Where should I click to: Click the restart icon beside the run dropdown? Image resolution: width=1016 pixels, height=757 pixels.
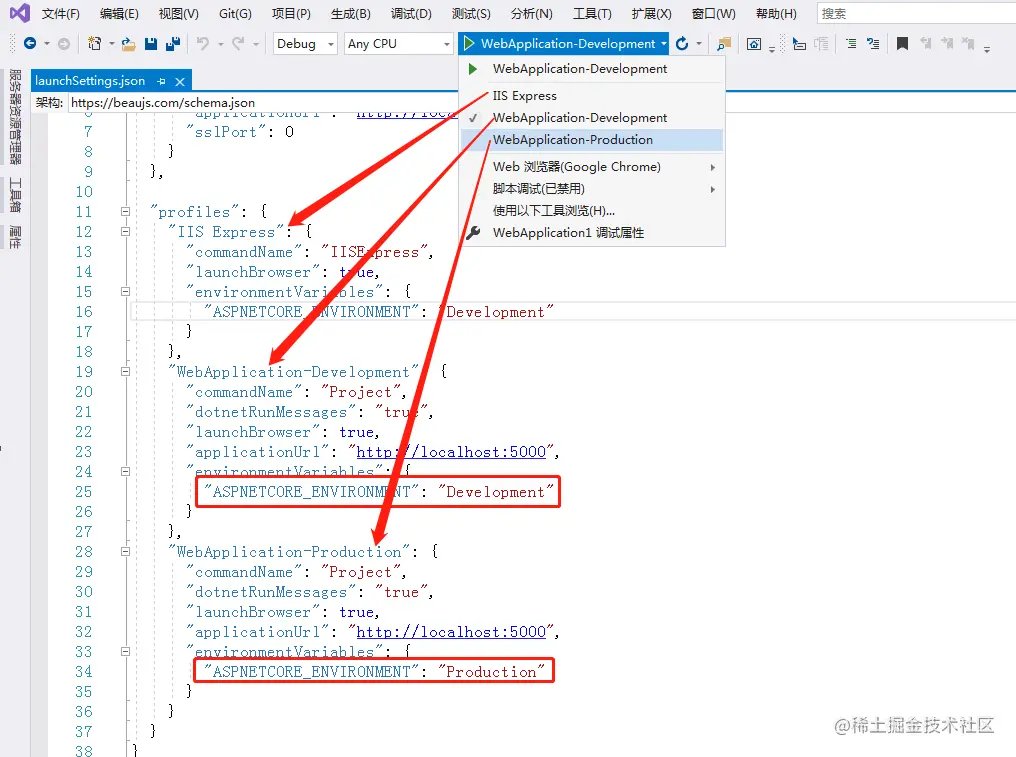(x=682, y=44)
